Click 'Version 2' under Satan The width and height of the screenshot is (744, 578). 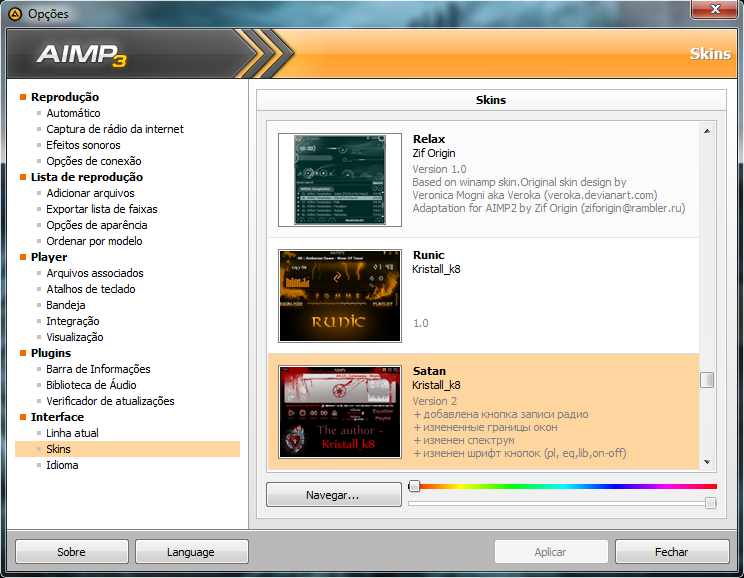coord(435,401)
